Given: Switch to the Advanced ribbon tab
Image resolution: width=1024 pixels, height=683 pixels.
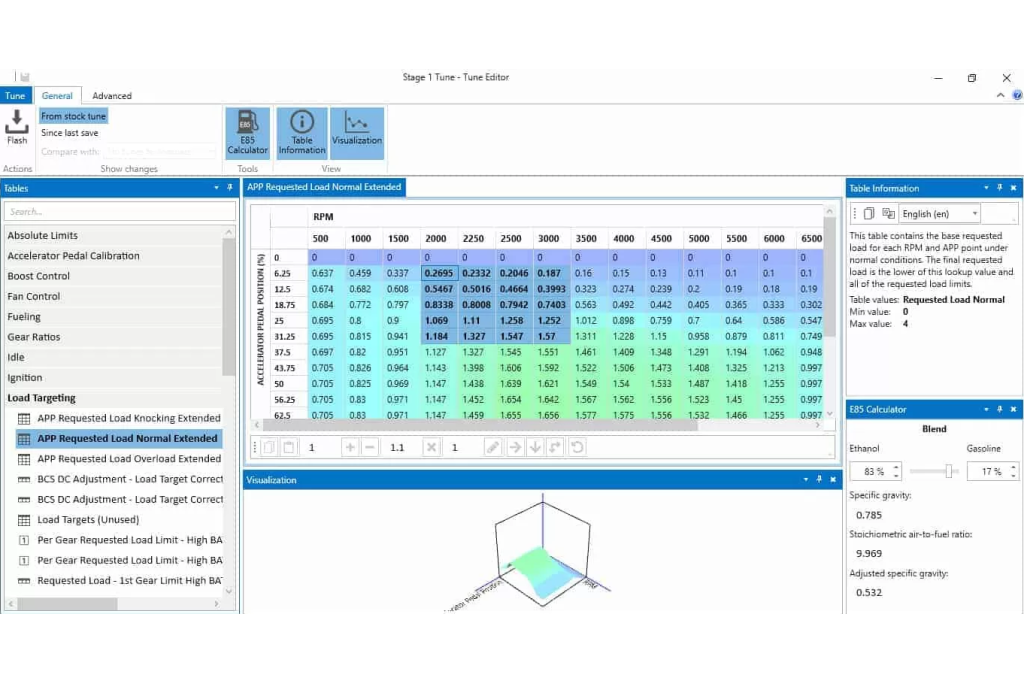Looking at the screenshot, I should (112, 96).
